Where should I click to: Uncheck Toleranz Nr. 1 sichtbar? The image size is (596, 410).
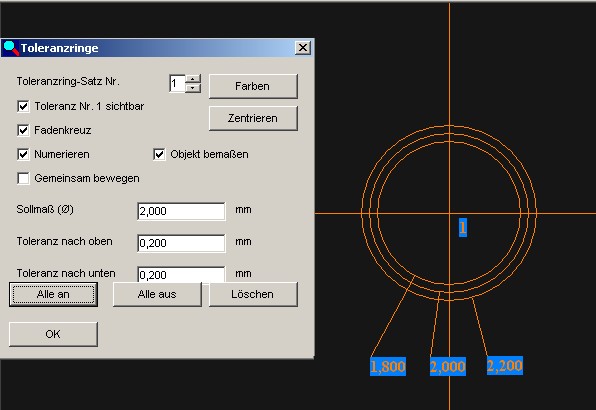pos(23,106)
